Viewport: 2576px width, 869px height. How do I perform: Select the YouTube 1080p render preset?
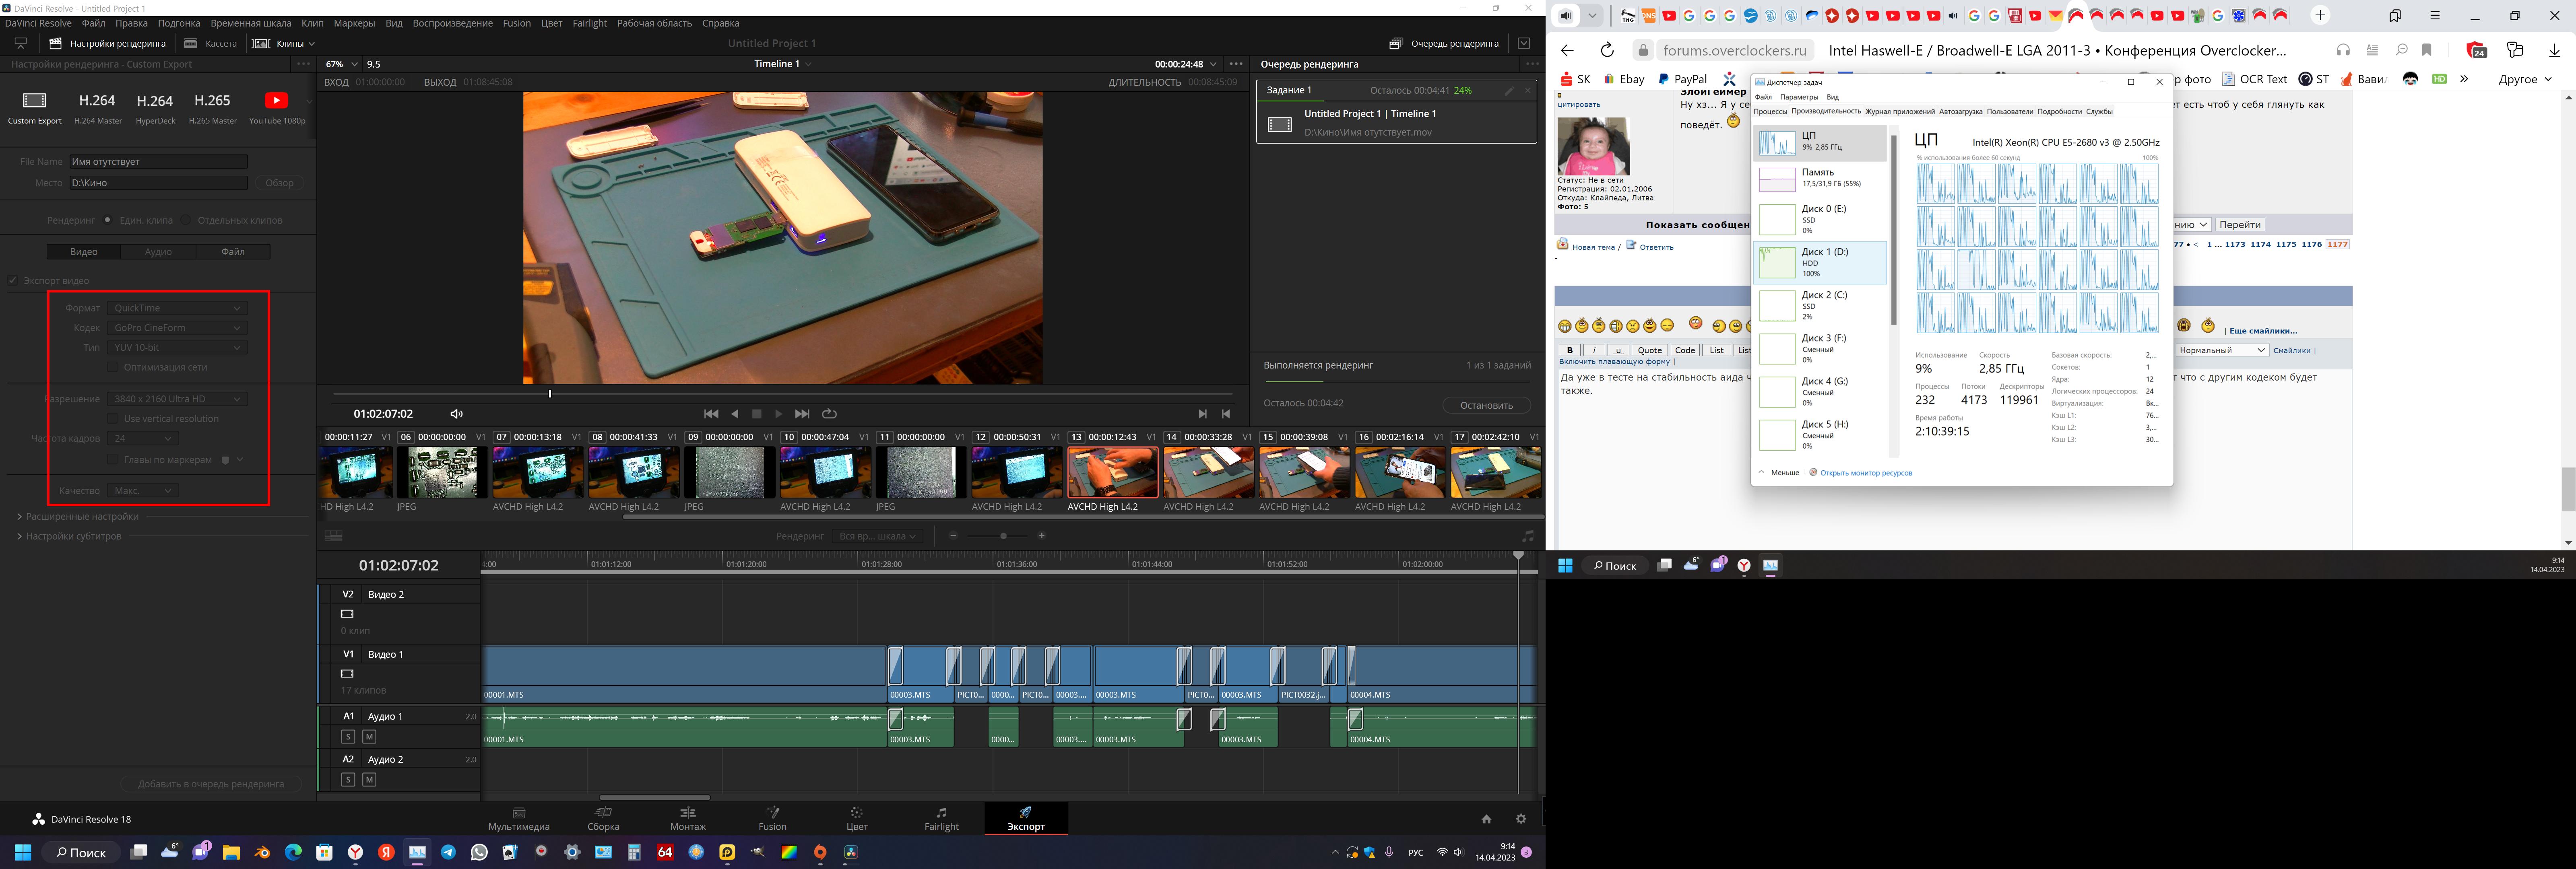tap(276, 101)
